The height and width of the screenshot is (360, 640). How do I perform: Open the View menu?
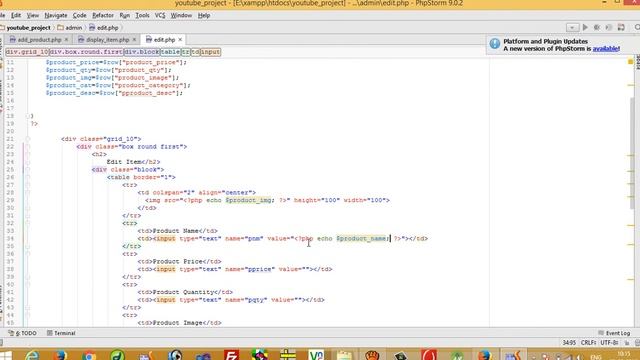point(33,16)
